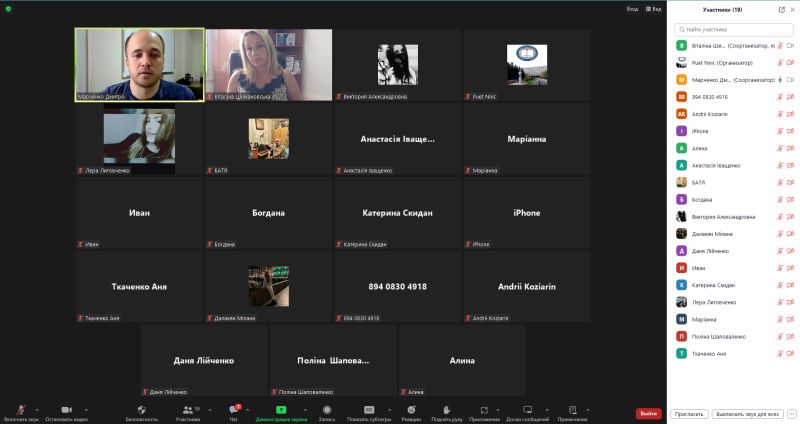The height and width of the screenshot is (424, 800).
Task: Raise hand with Поднять руку icon
Action: (446, 410)
